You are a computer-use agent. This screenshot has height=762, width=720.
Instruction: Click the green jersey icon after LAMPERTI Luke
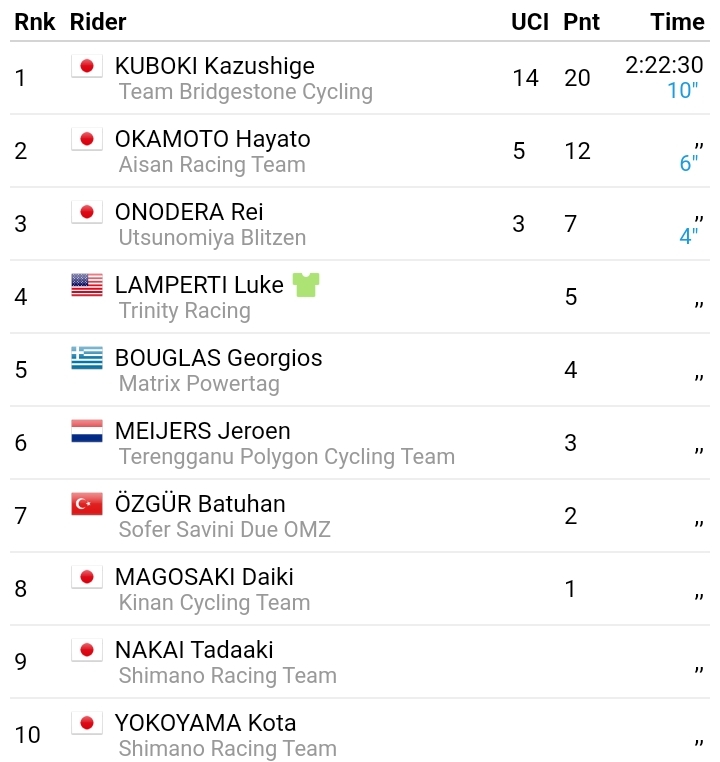pyautogui.click(x=306, y=285)
